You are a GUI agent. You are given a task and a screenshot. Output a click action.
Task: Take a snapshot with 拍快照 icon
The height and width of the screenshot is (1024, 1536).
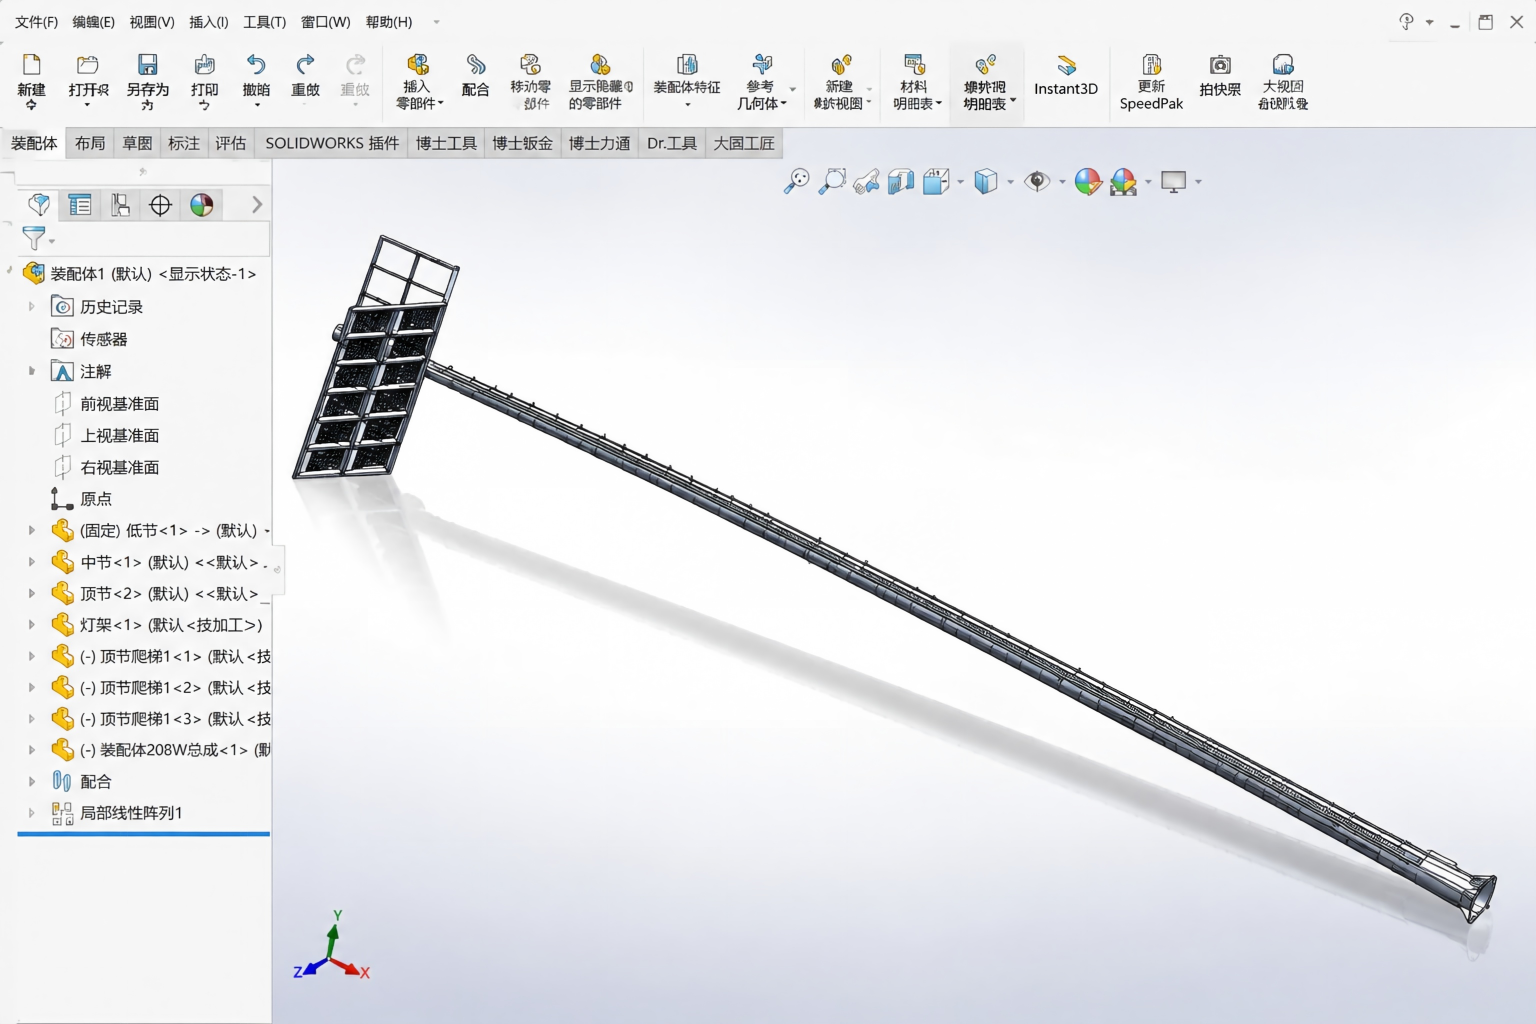[x=1220, y=65]
